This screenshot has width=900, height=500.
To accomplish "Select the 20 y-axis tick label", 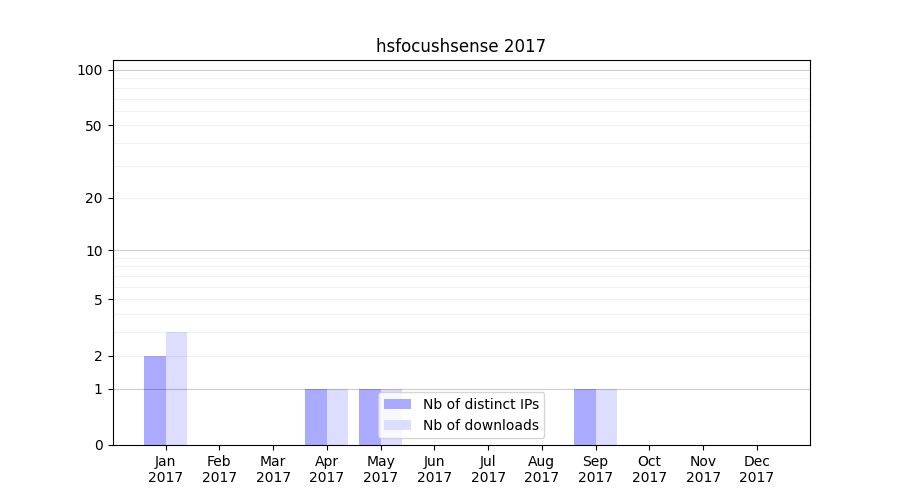I will tap(94, 198).
